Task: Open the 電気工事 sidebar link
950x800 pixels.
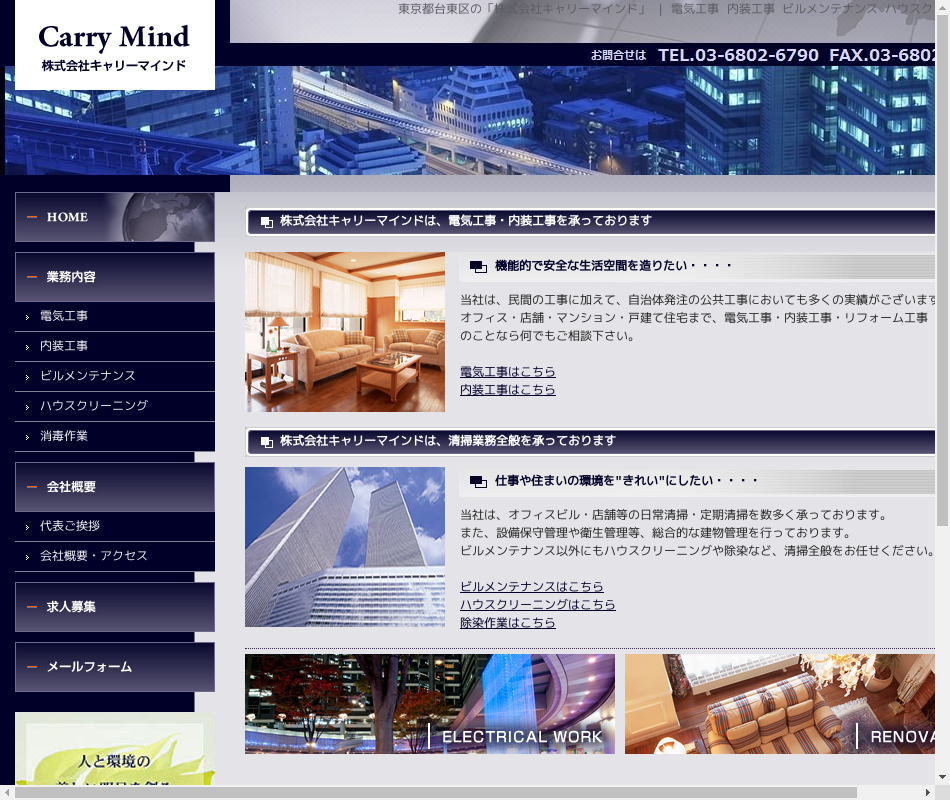Action: pyautogui.click(x=64, y=316)
